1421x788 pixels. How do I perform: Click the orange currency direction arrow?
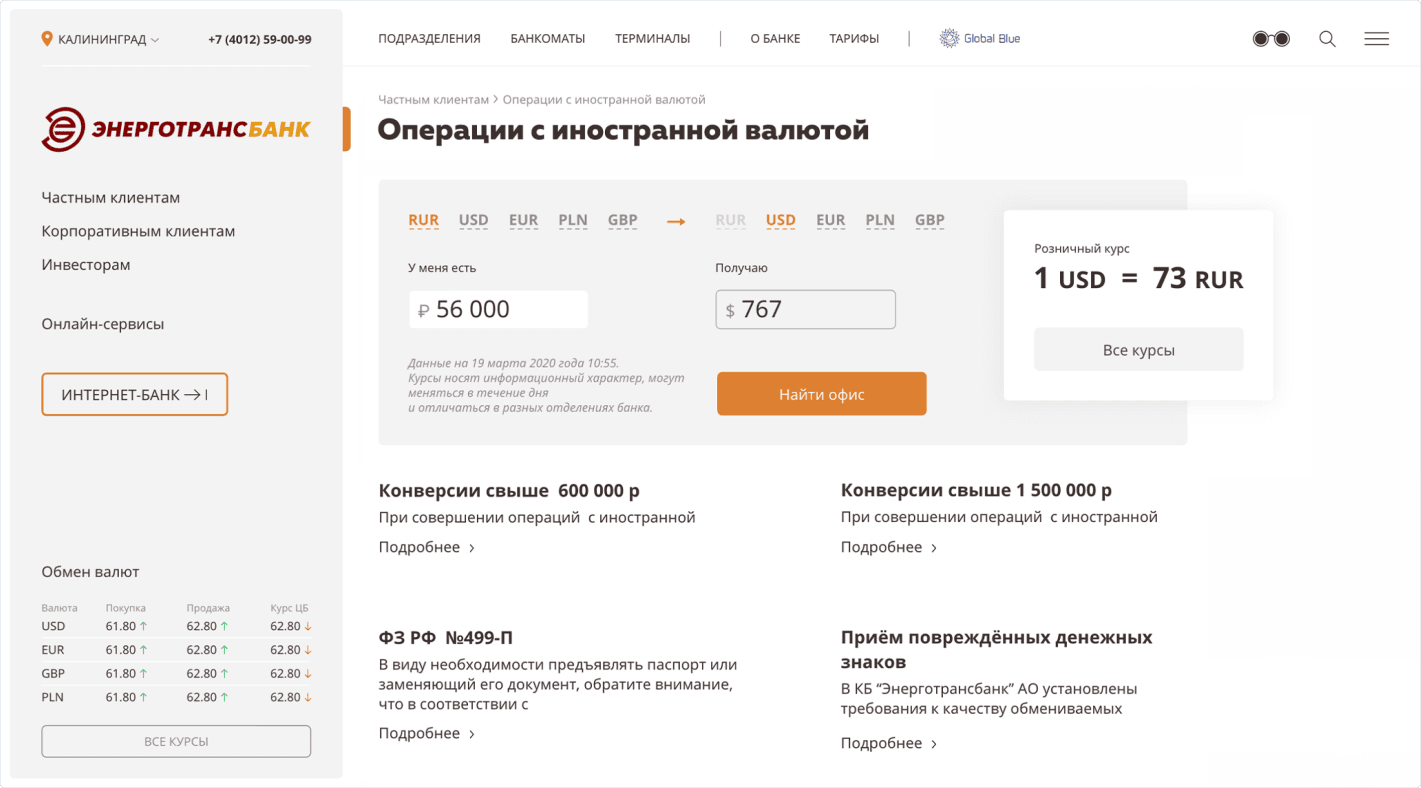[x=676, y=221]
